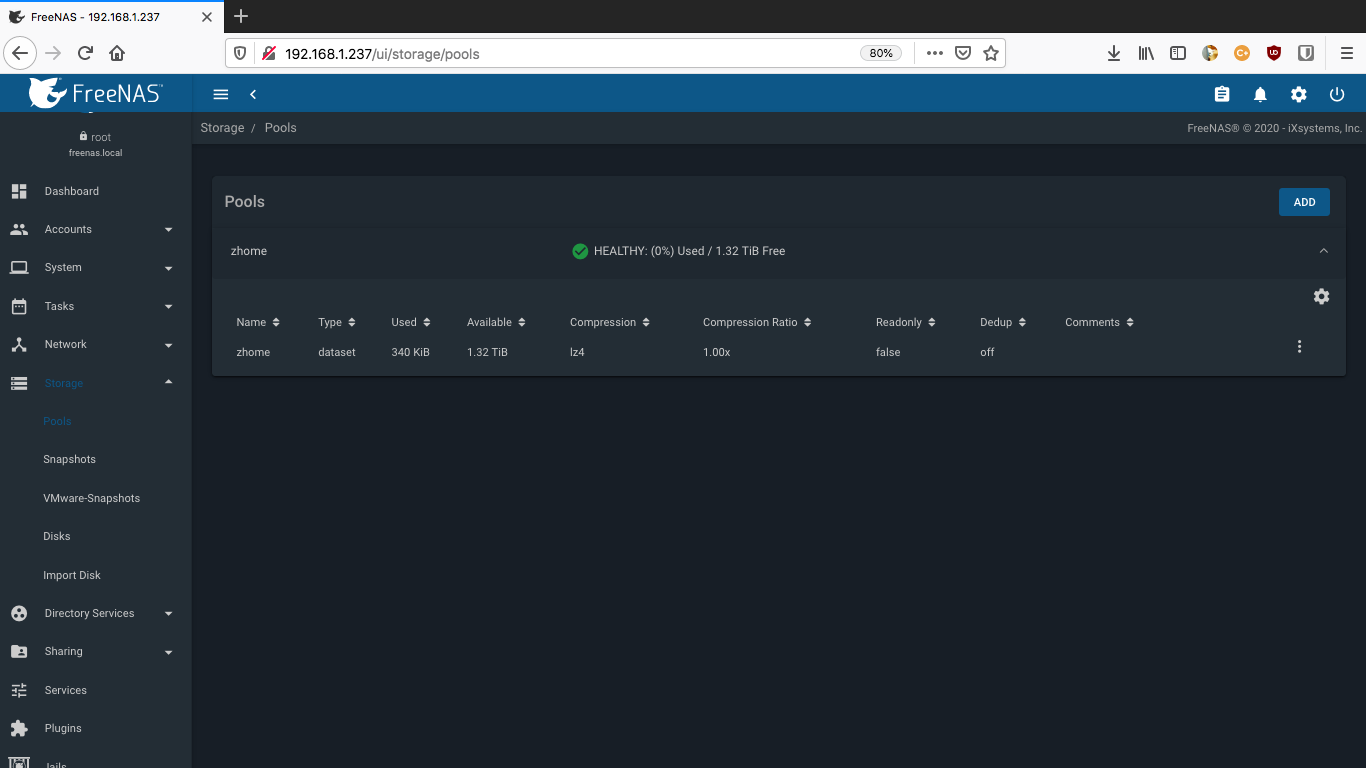Sort by the Name column header
The width and height of the screenshot is (1366, 768).
258,322
